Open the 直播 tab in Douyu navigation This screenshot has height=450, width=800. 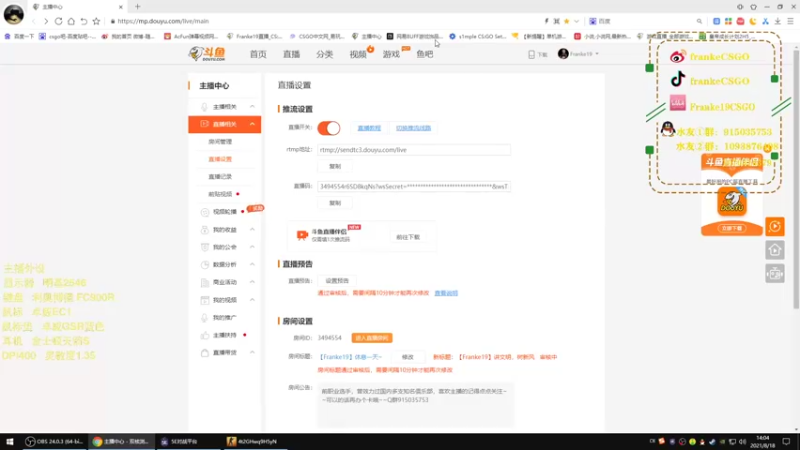coord(291,54)
